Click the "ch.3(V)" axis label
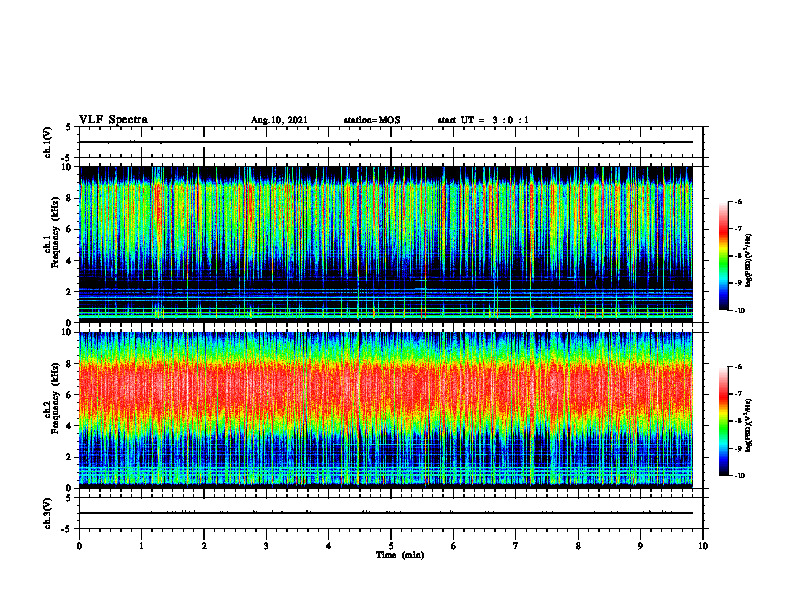The height and width of the screenshot is (612, 792). point(47,513)
